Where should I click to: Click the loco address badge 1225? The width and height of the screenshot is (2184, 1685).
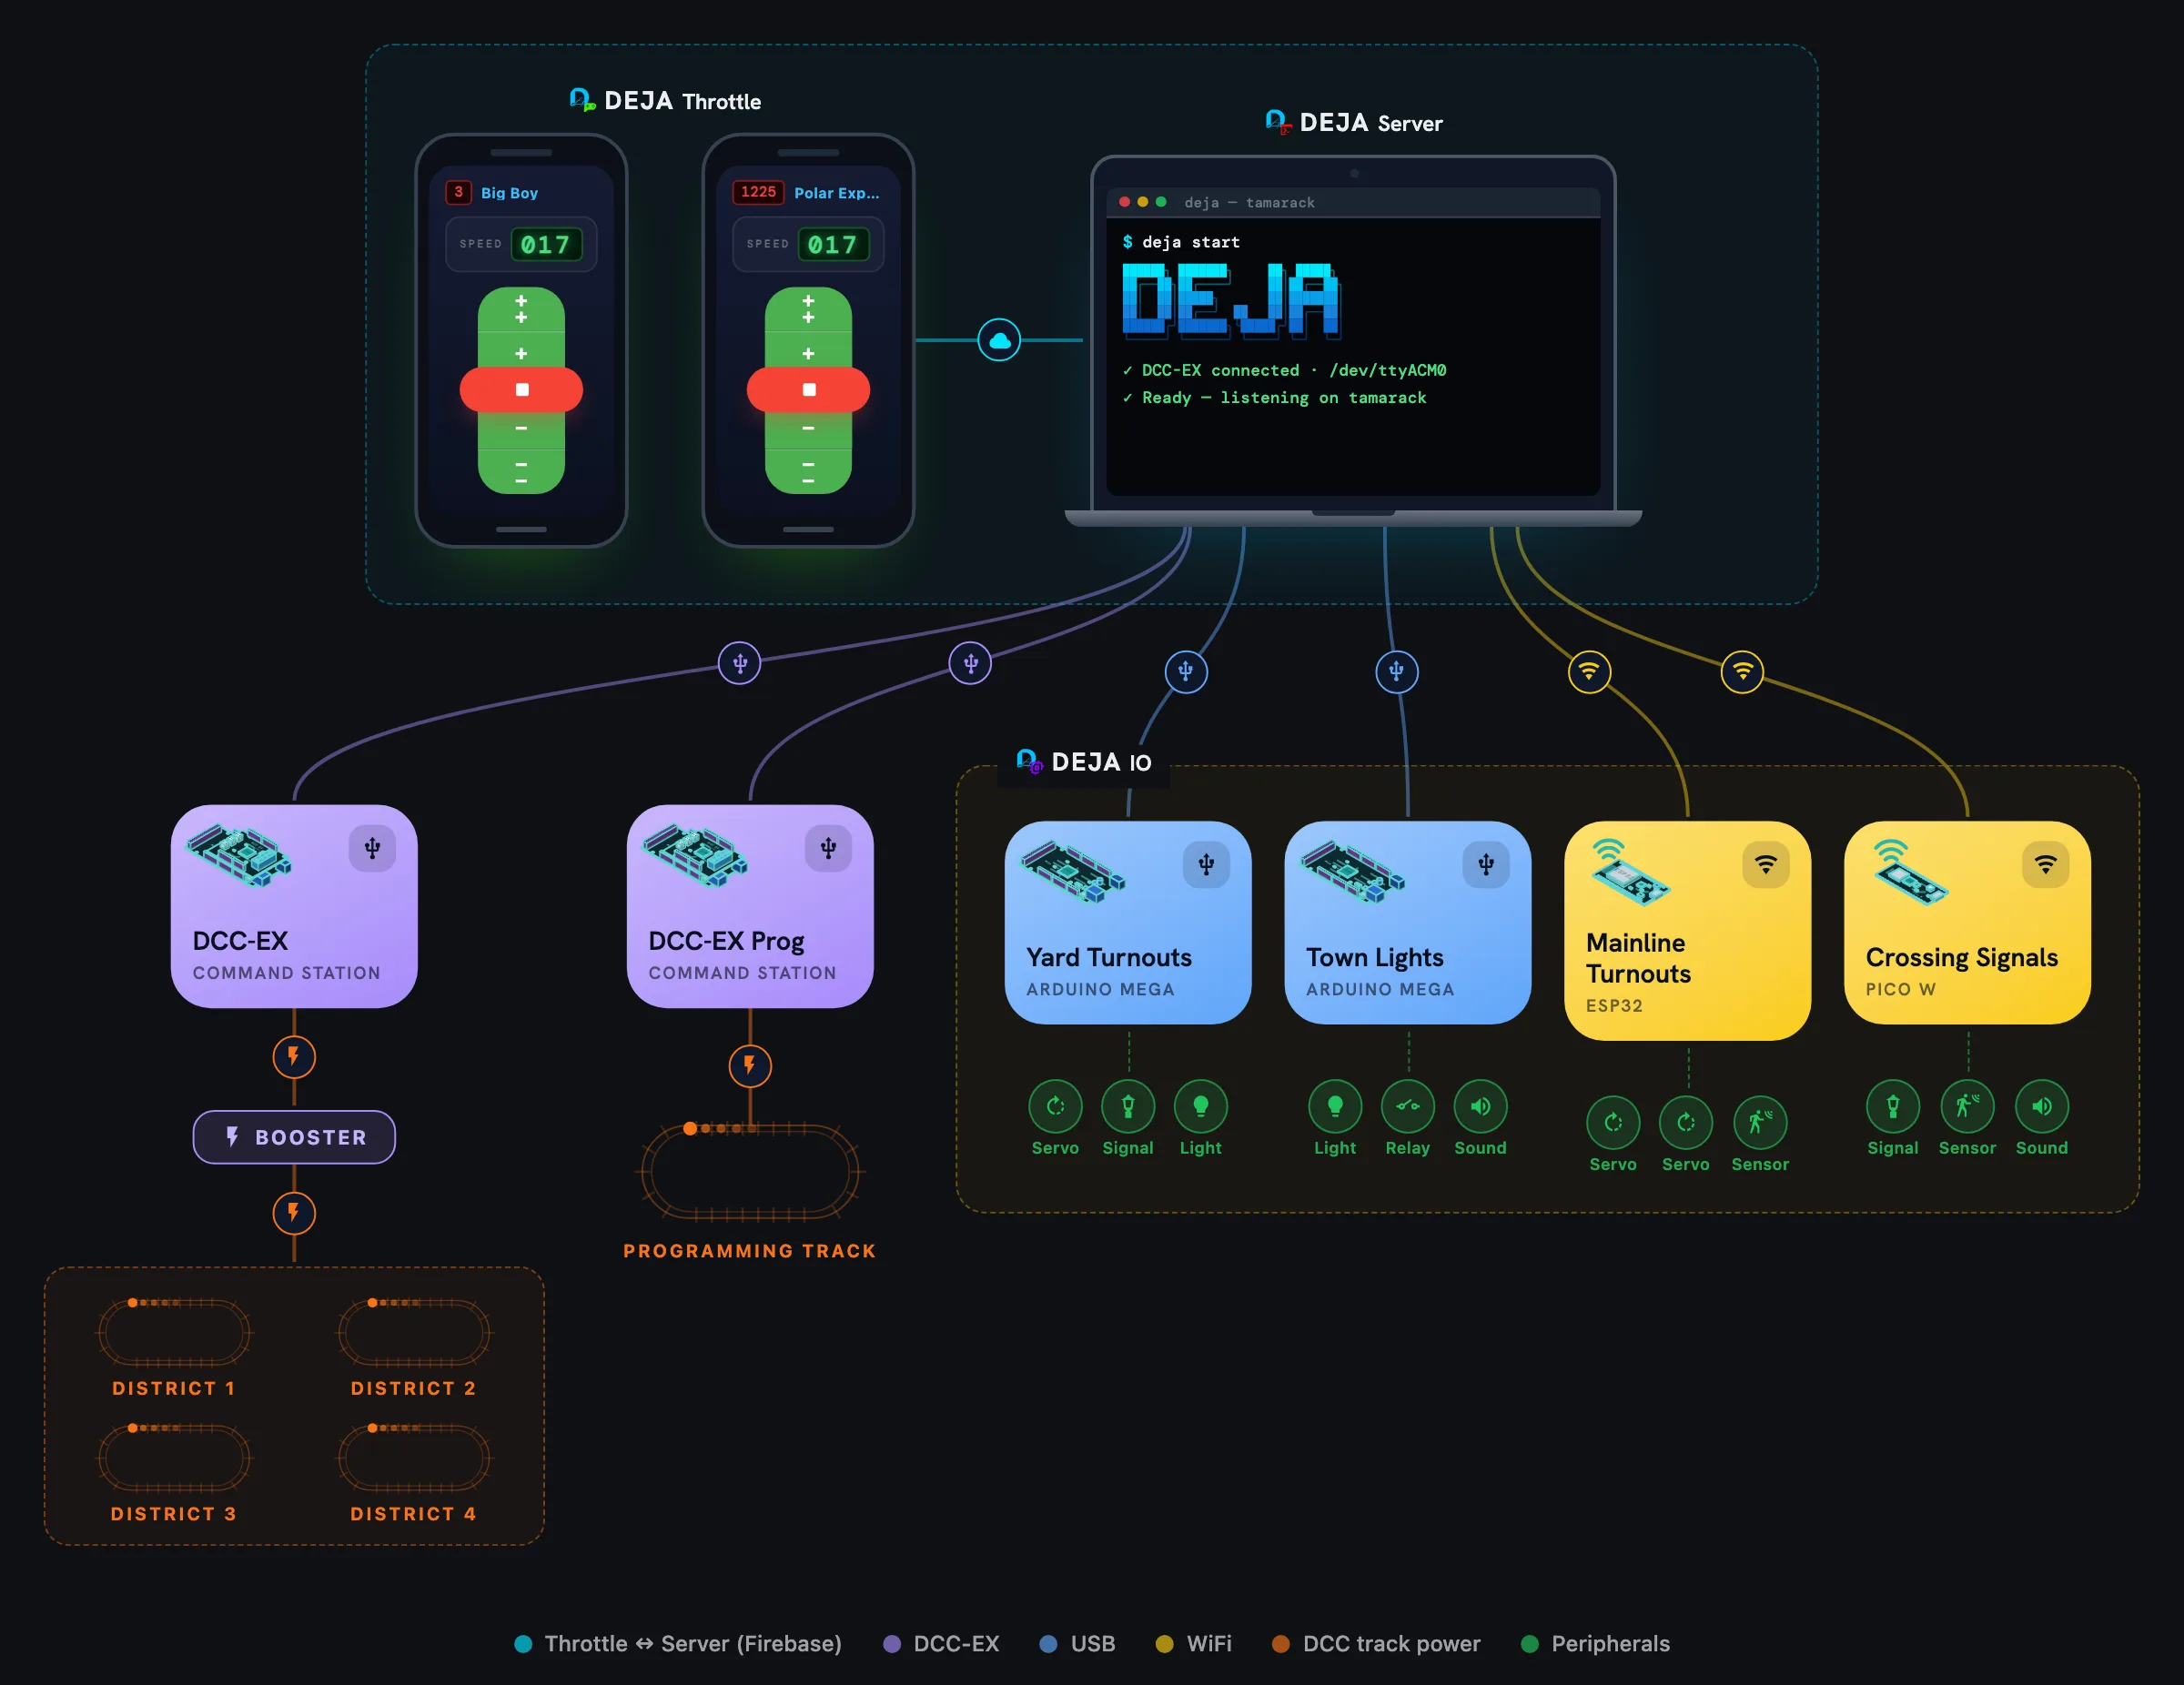[x=758, y=192]
